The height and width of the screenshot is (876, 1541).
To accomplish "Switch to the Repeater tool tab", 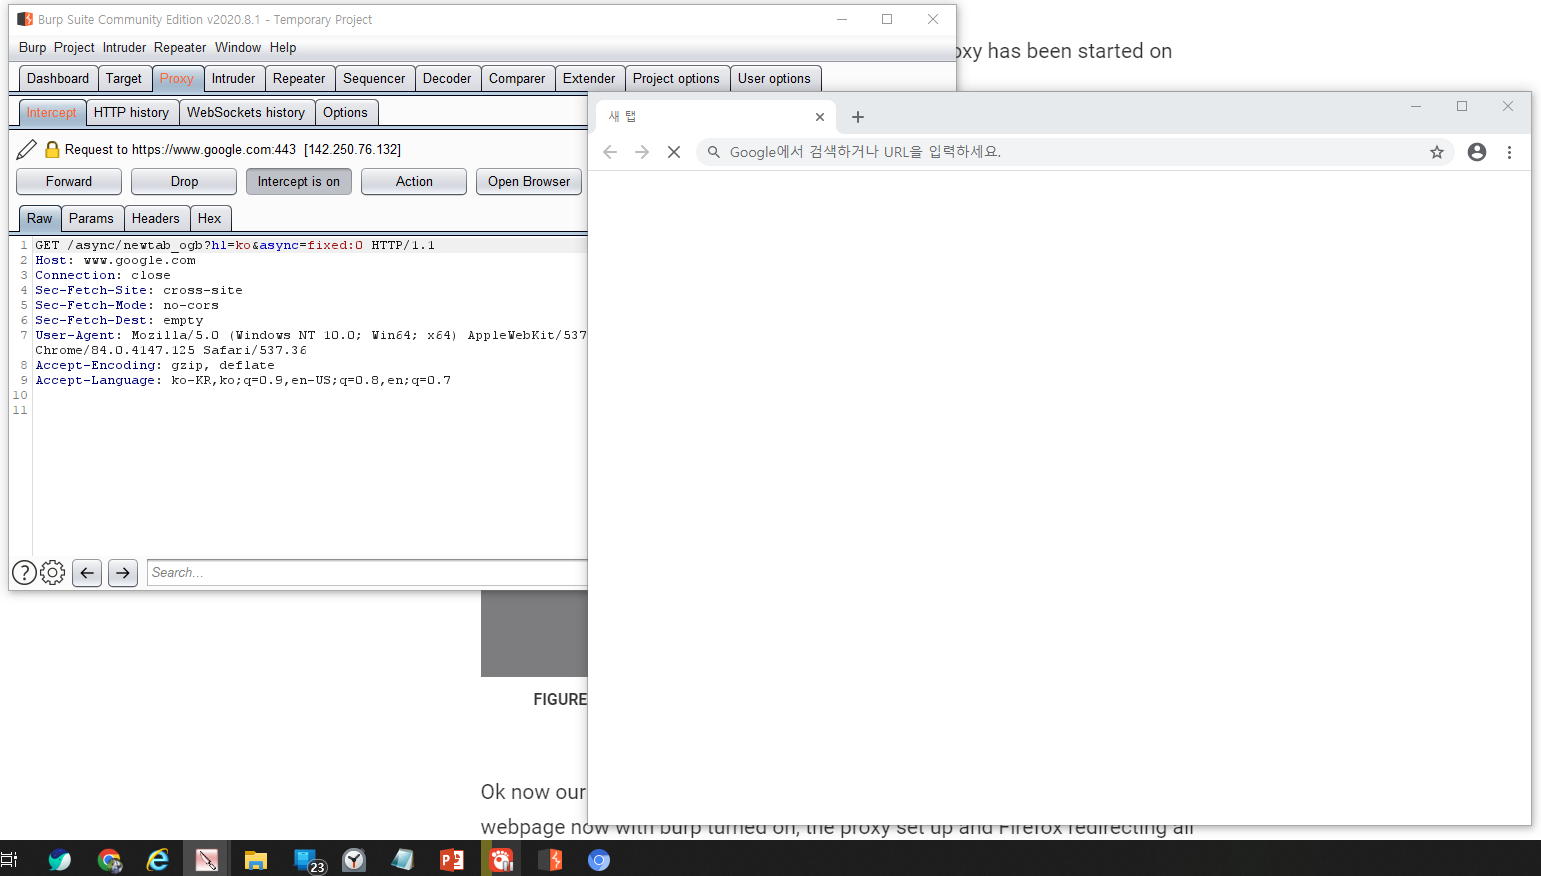I will click(299, 78).
